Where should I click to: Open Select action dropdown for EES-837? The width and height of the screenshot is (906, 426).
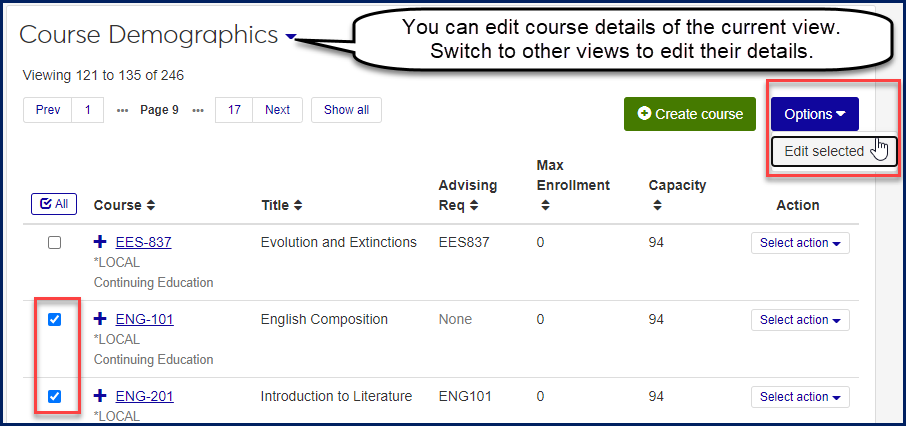[x=799, y=243]
